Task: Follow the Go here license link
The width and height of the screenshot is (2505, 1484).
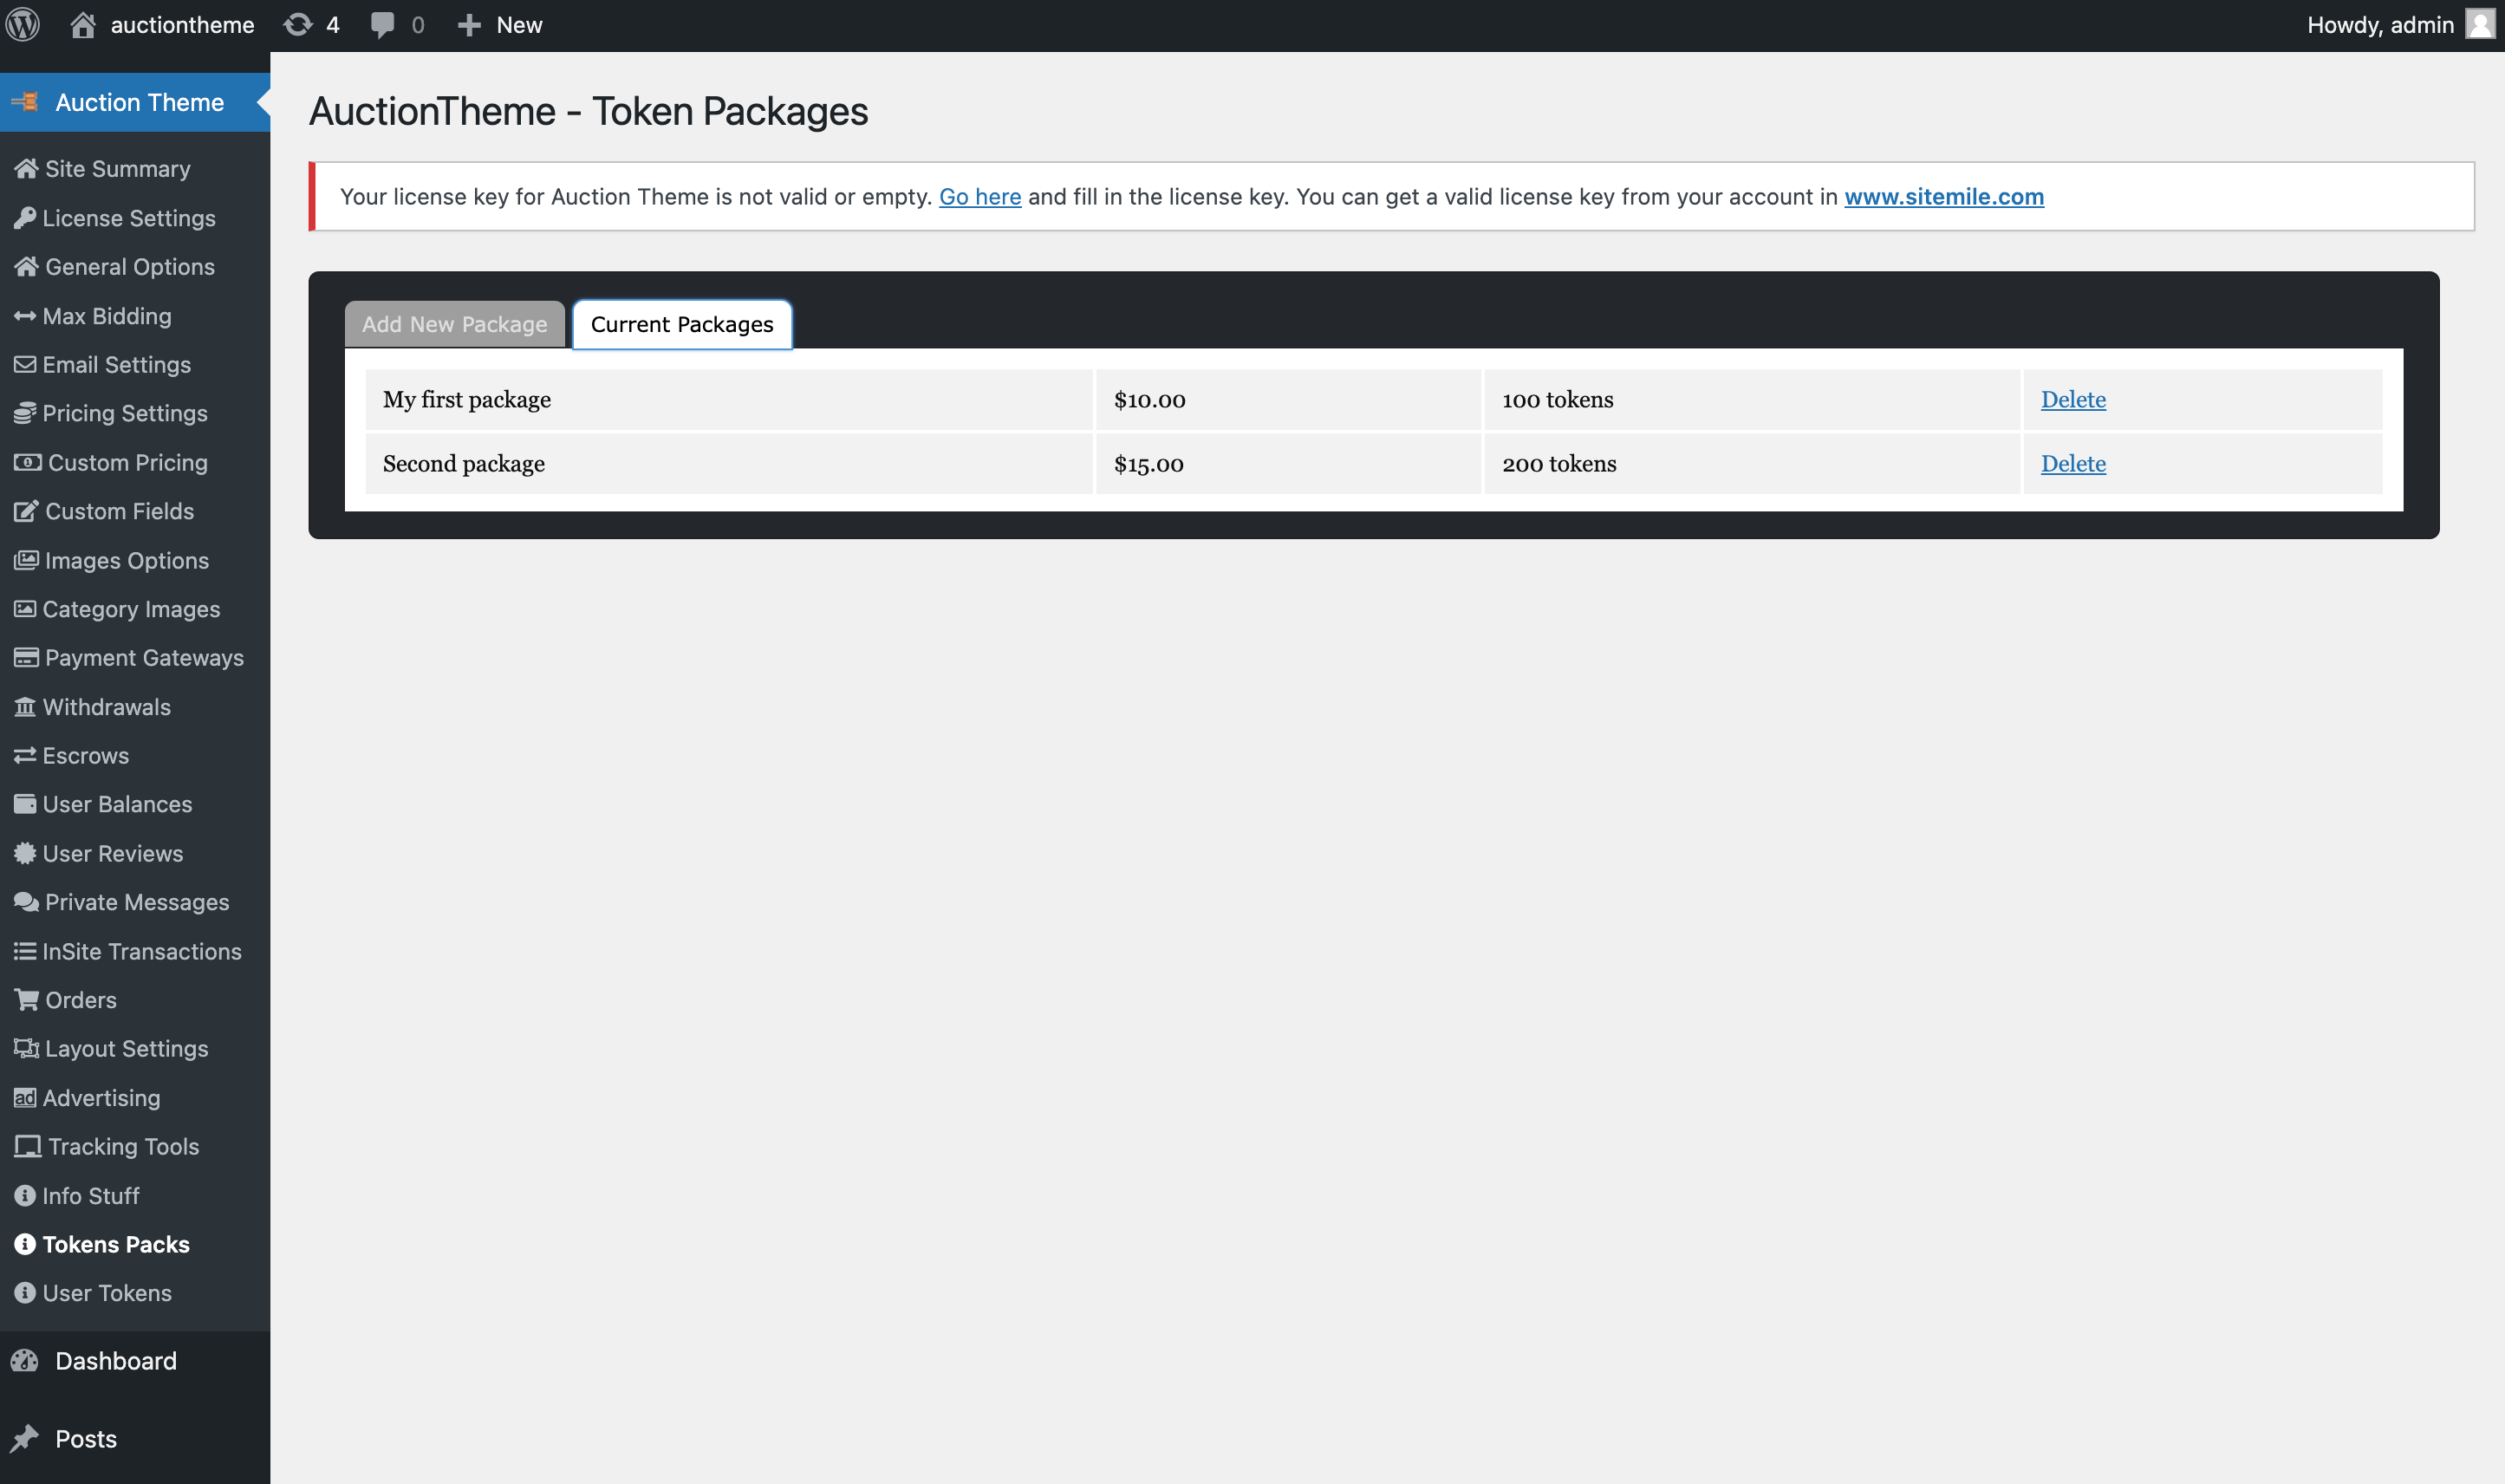Action: (x=980, y=196)
